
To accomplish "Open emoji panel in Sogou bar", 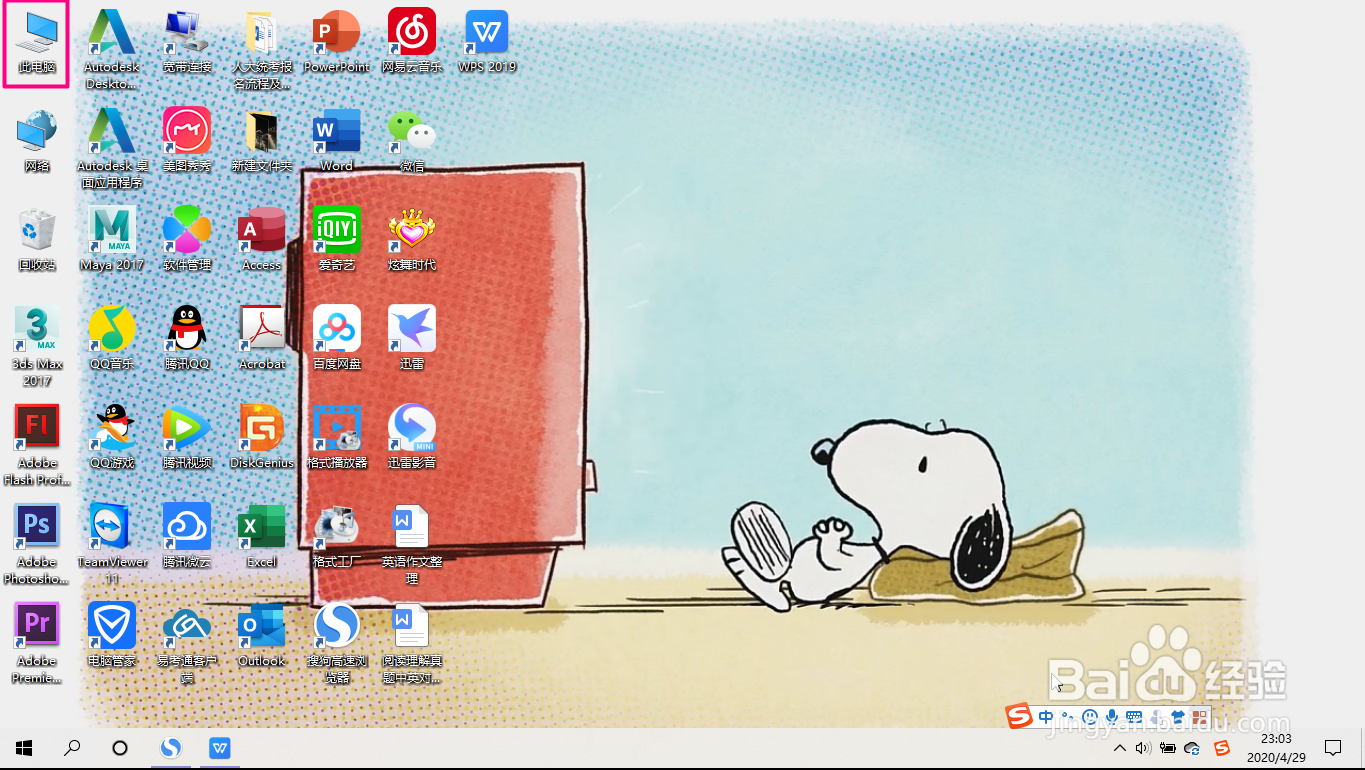I will 1089,717.
